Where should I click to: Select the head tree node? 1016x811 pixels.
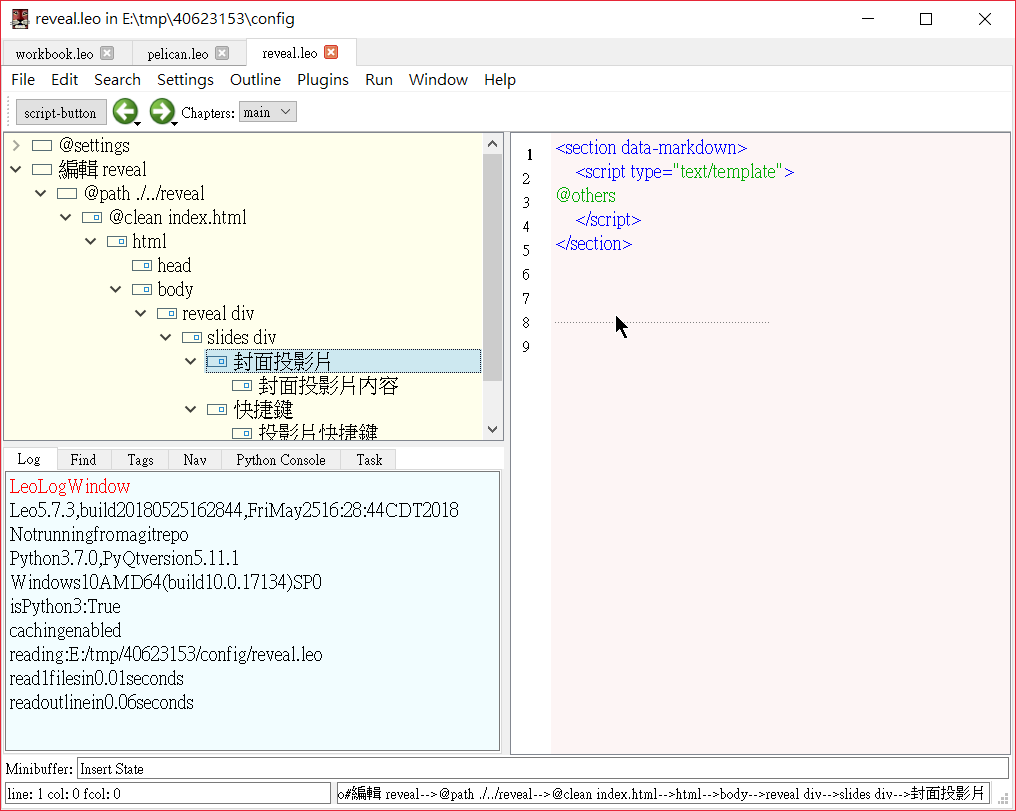click(x=174, y=266)
